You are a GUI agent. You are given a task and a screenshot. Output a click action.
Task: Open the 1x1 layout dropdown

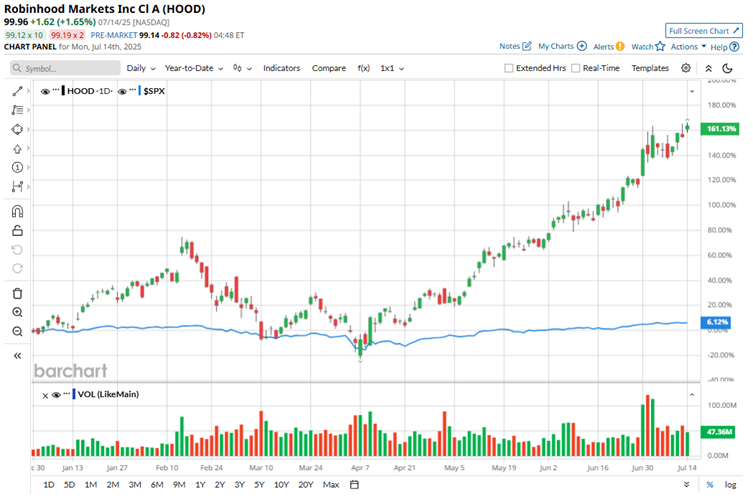(x=392, y=68)
